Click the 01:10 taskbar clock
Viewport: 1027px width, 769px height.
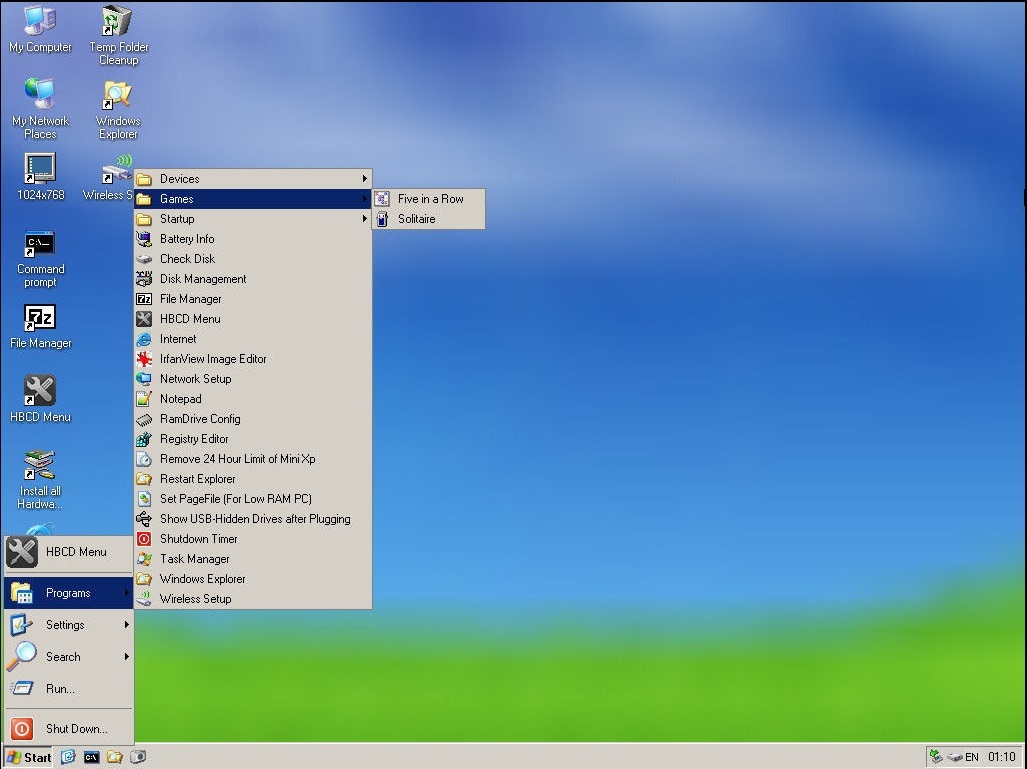pos(1001,757)
